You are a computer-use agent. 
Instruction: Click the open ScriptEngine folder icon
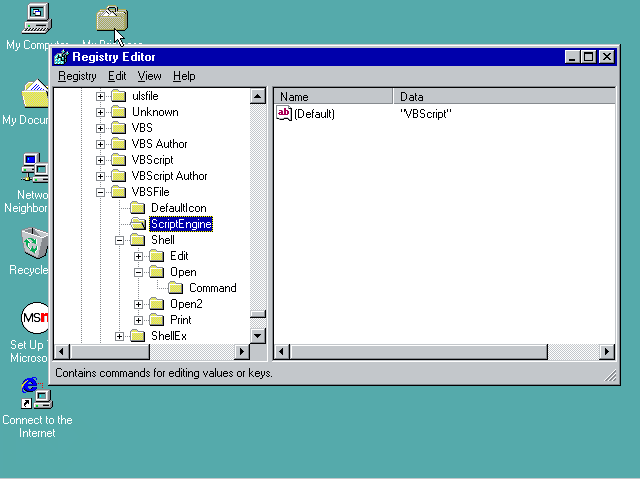pos(138,224)
